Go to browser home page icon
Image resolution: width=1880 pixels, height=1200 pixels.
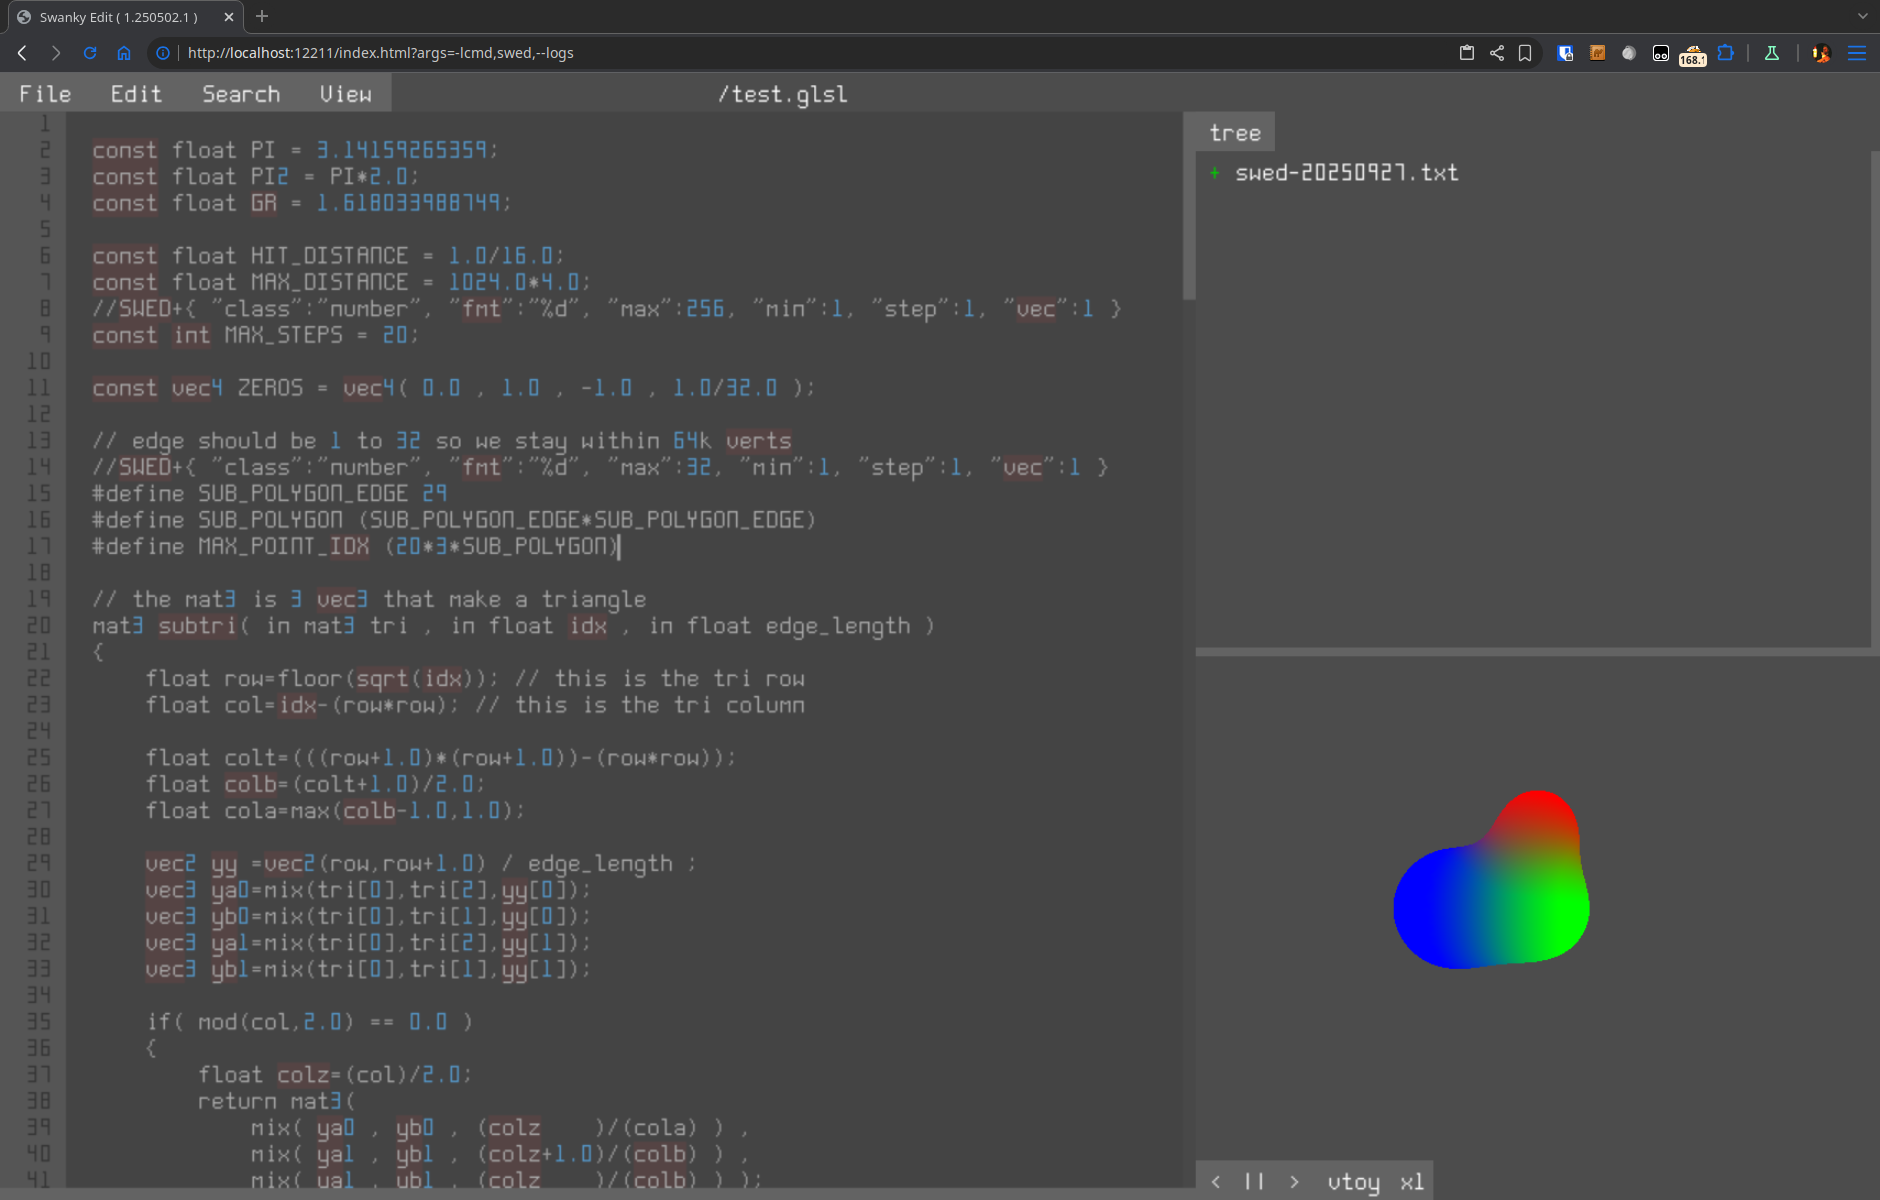(x=124, y=53)
